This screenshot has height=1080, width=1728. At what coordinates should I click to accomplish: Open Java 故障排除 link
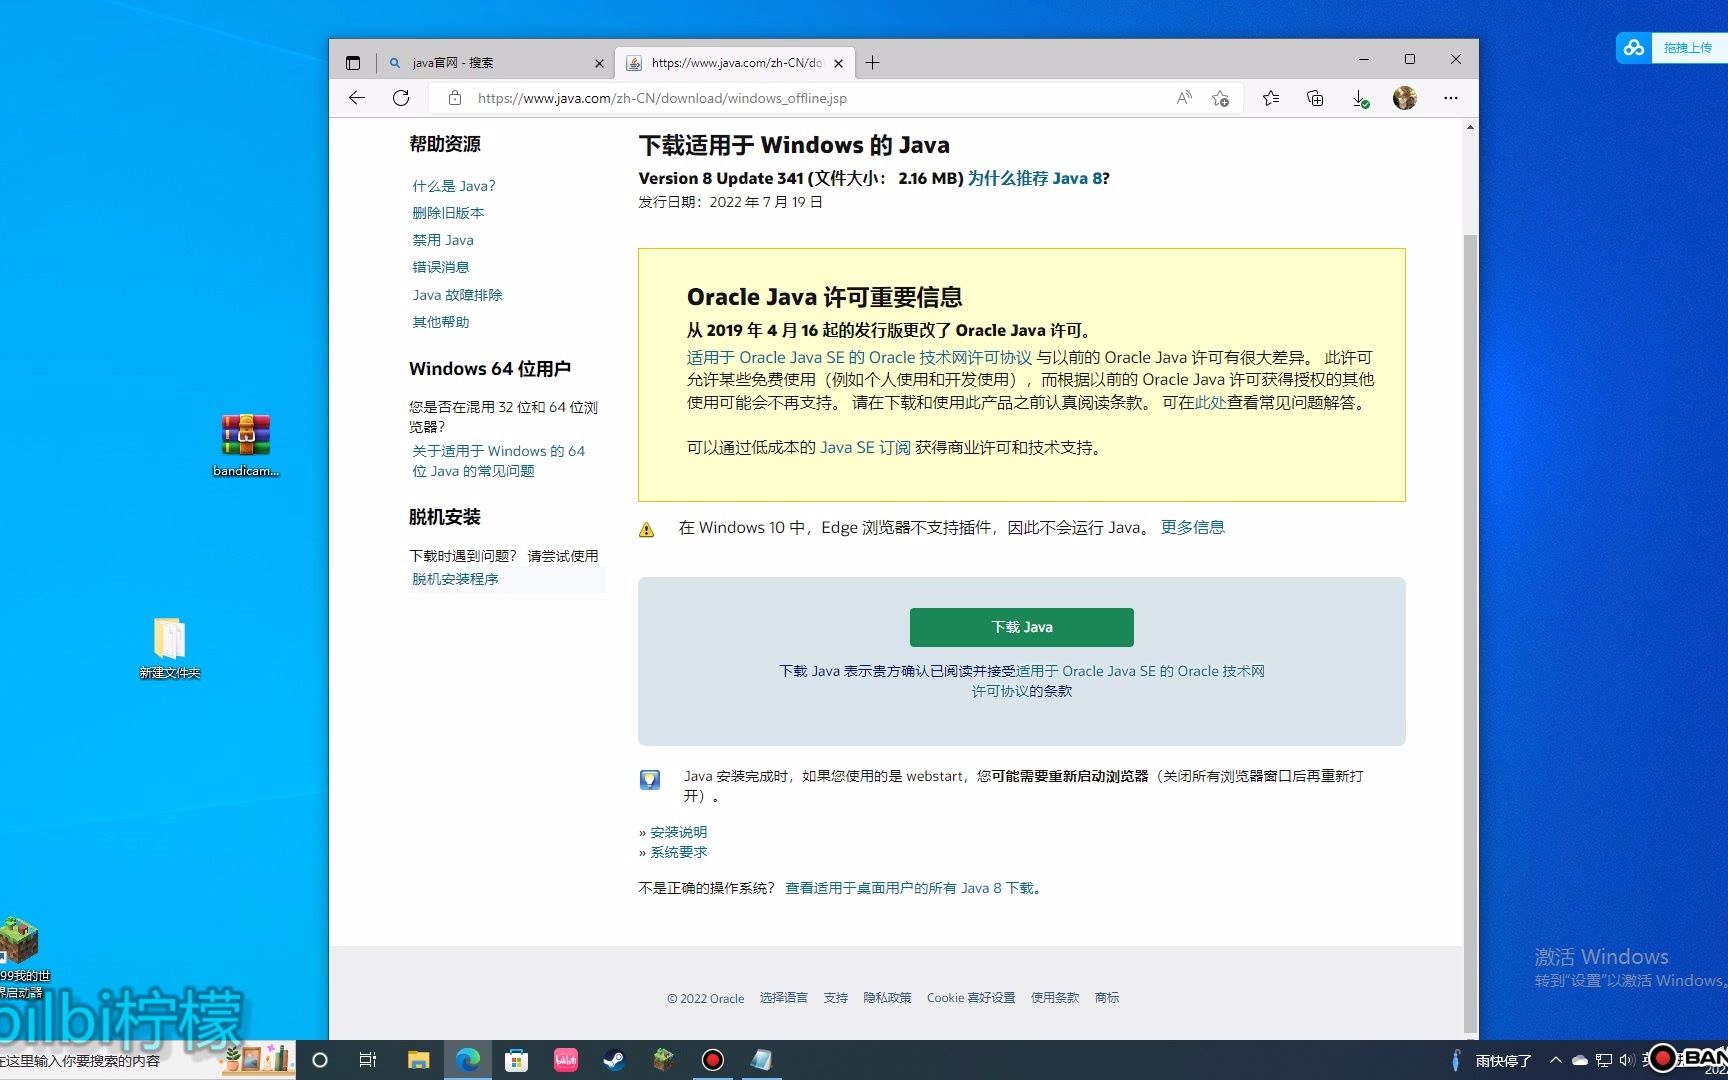coord(458,295)
